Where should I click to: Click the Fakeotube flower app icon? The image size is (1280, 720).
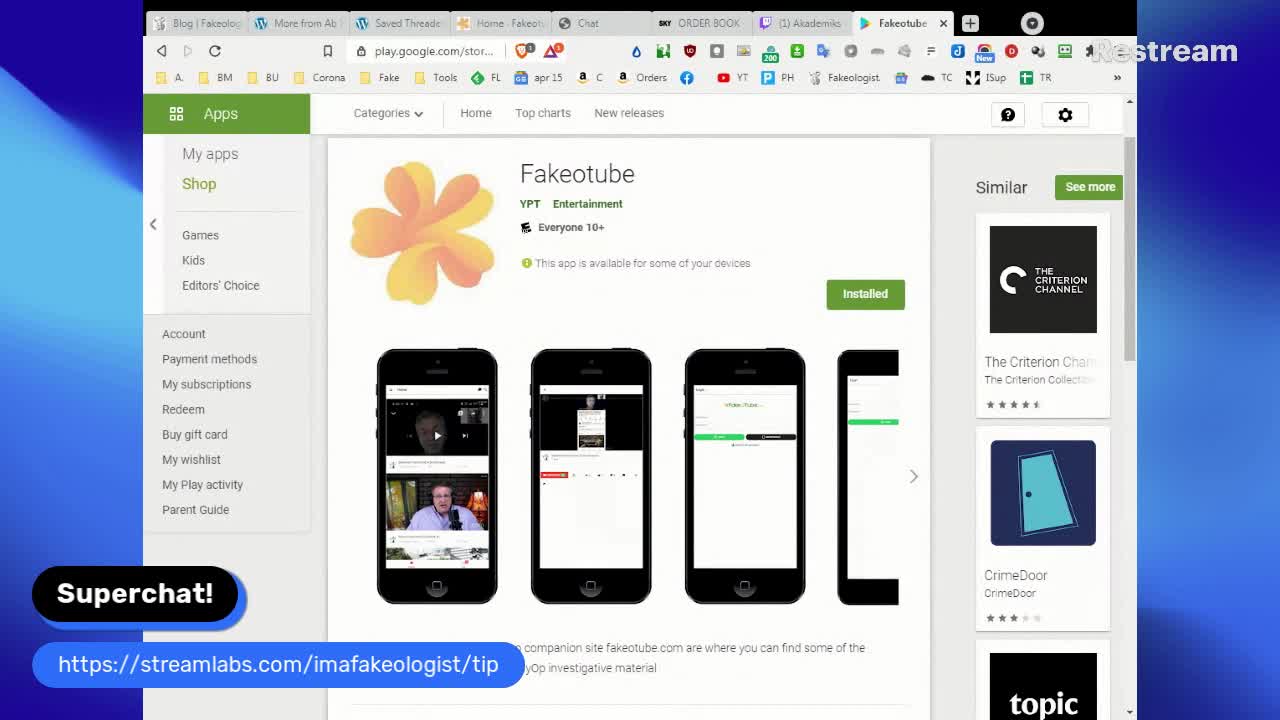point(422,232)
